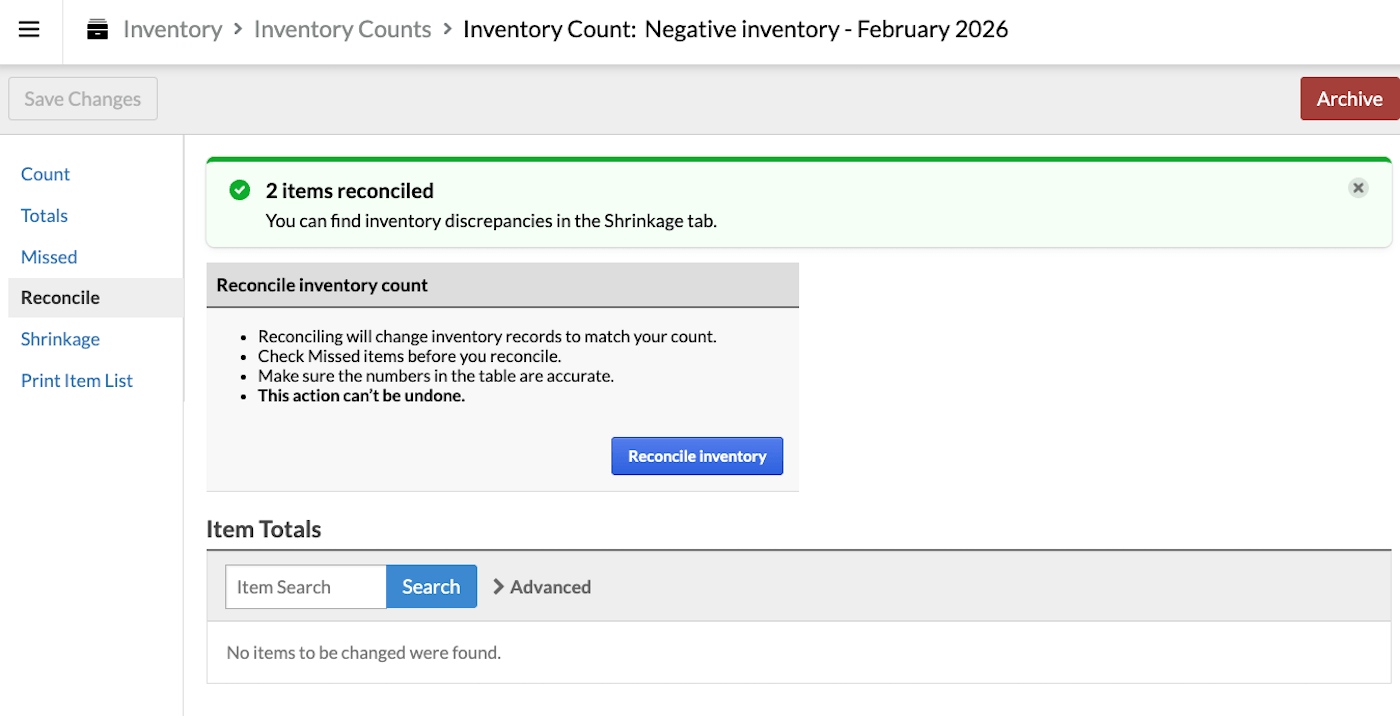Click the green success checkmark icon
1400x716 pixels.
click(x=240, y=190)
